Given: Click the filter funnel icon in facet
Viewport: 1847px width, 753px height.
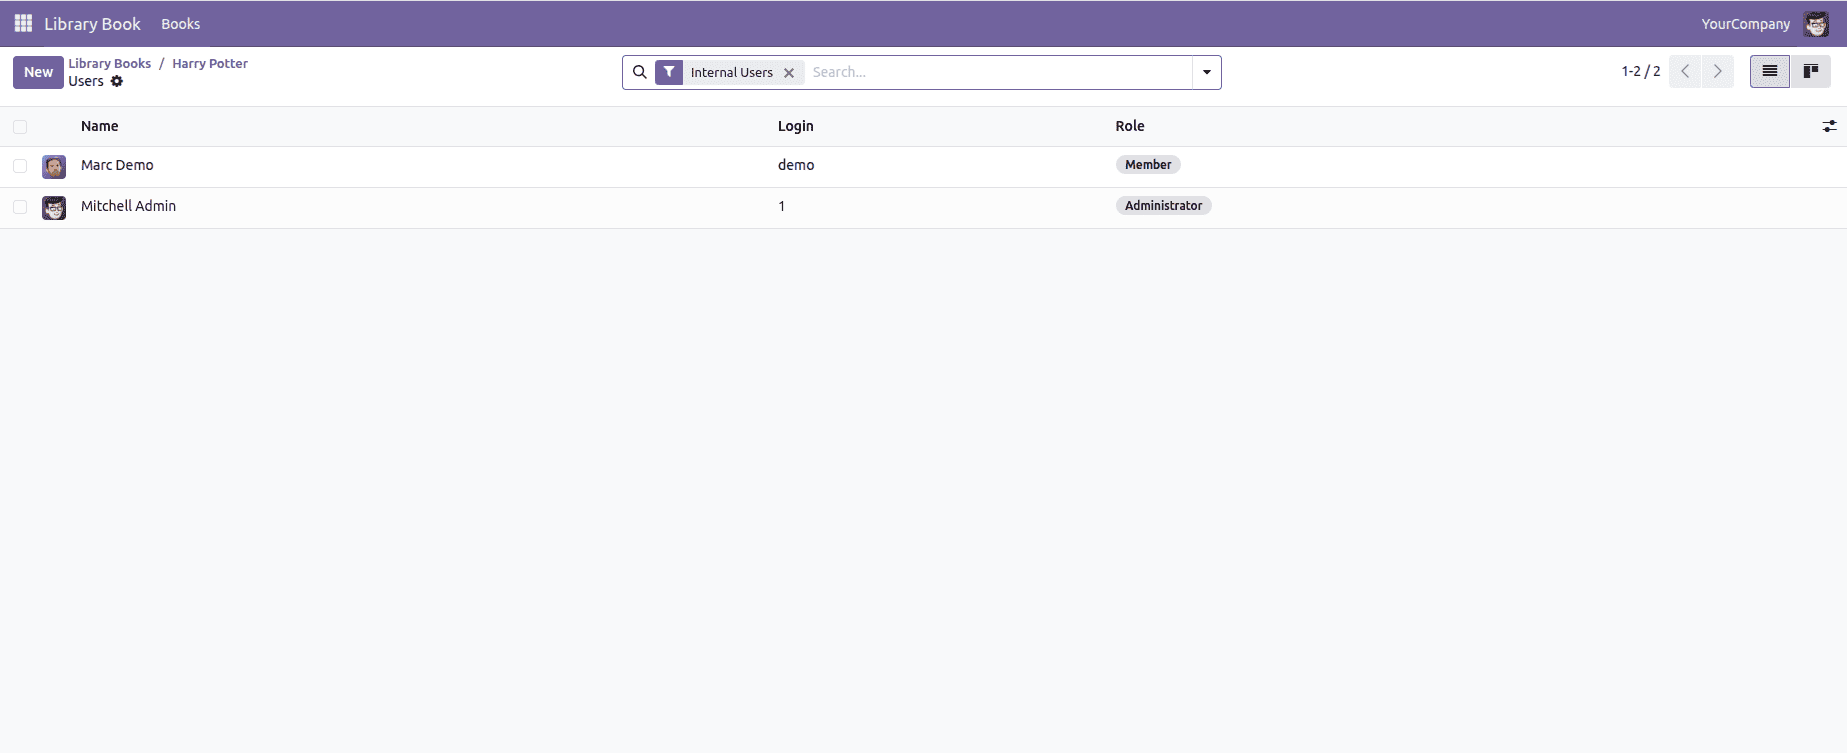Looking at the screenshot, I should [669, 72].
